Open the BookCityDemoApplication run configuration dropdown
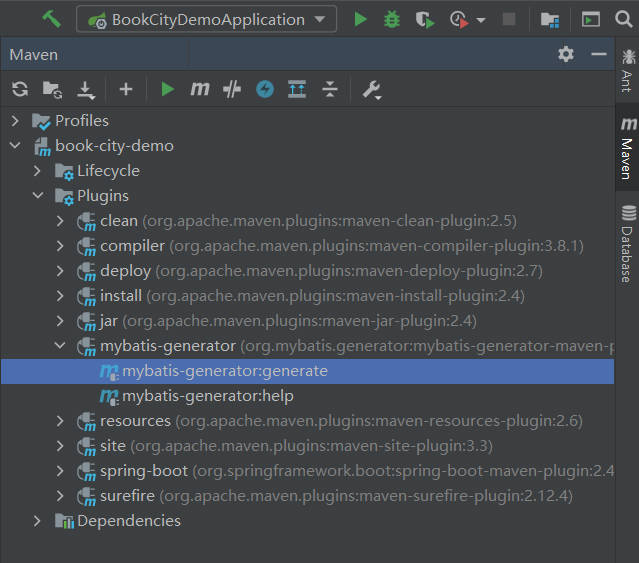This screenshot has width=639, height=563. tap(206, 19)
